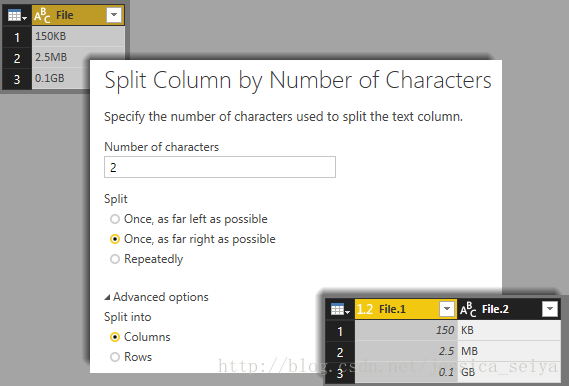
Task: Select the 150KB cell in File column
Action: click(78, 36)
